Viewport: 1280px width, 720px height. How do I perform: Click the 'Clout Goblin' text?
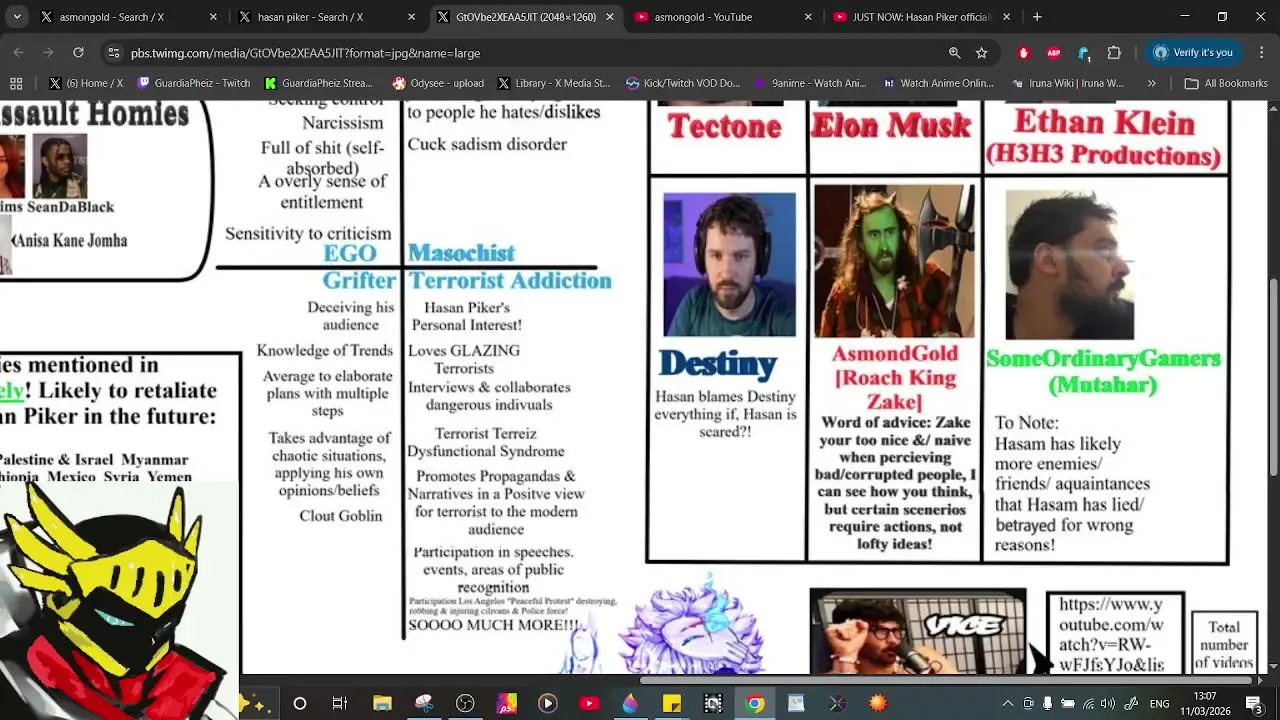[340, 516]
